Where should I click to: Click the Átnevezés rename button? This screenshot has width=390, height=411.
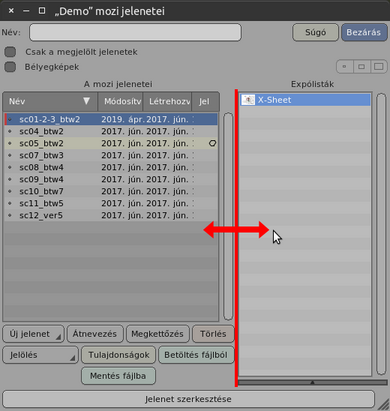point(95,334)
